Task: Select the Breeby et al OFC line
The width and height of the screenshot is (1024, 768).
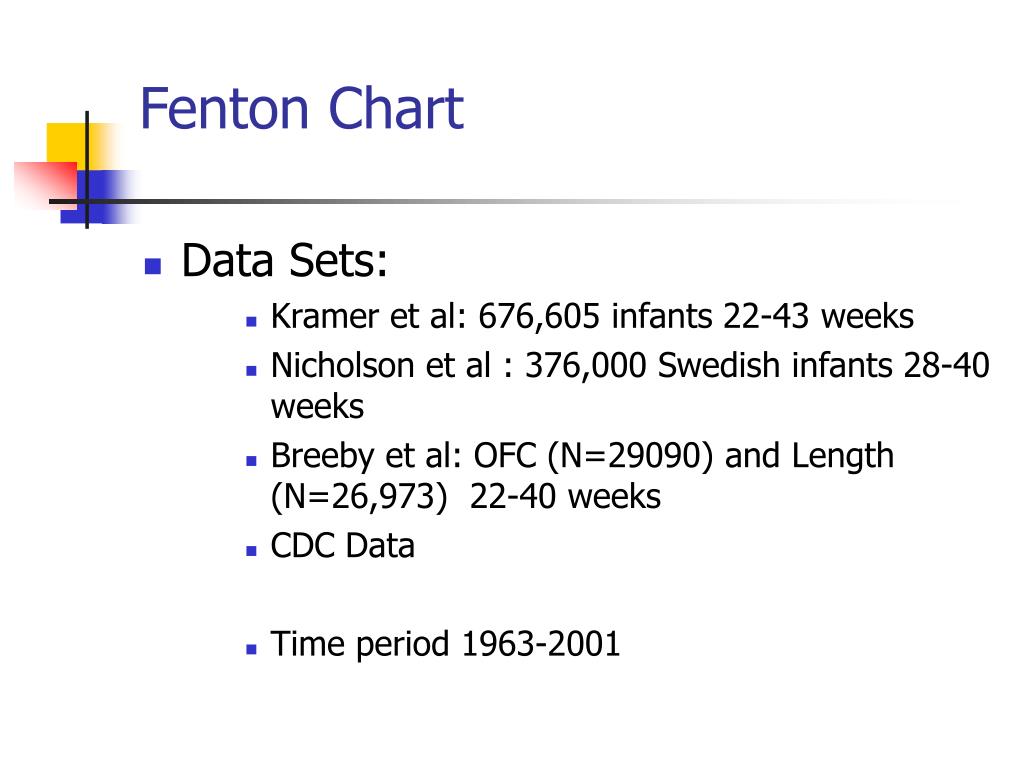Action: tap(582, 456)
